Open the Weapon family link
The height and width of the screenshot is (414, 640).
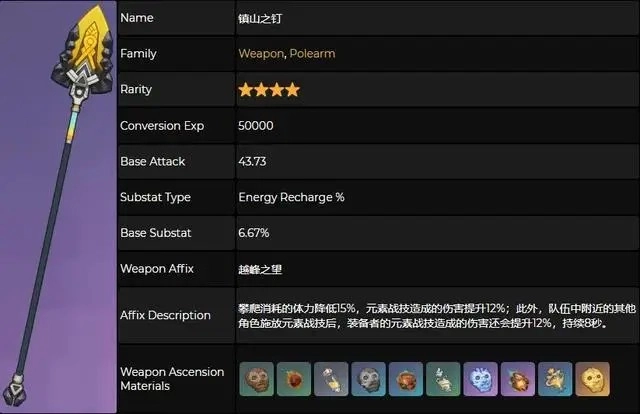point(261,53)
